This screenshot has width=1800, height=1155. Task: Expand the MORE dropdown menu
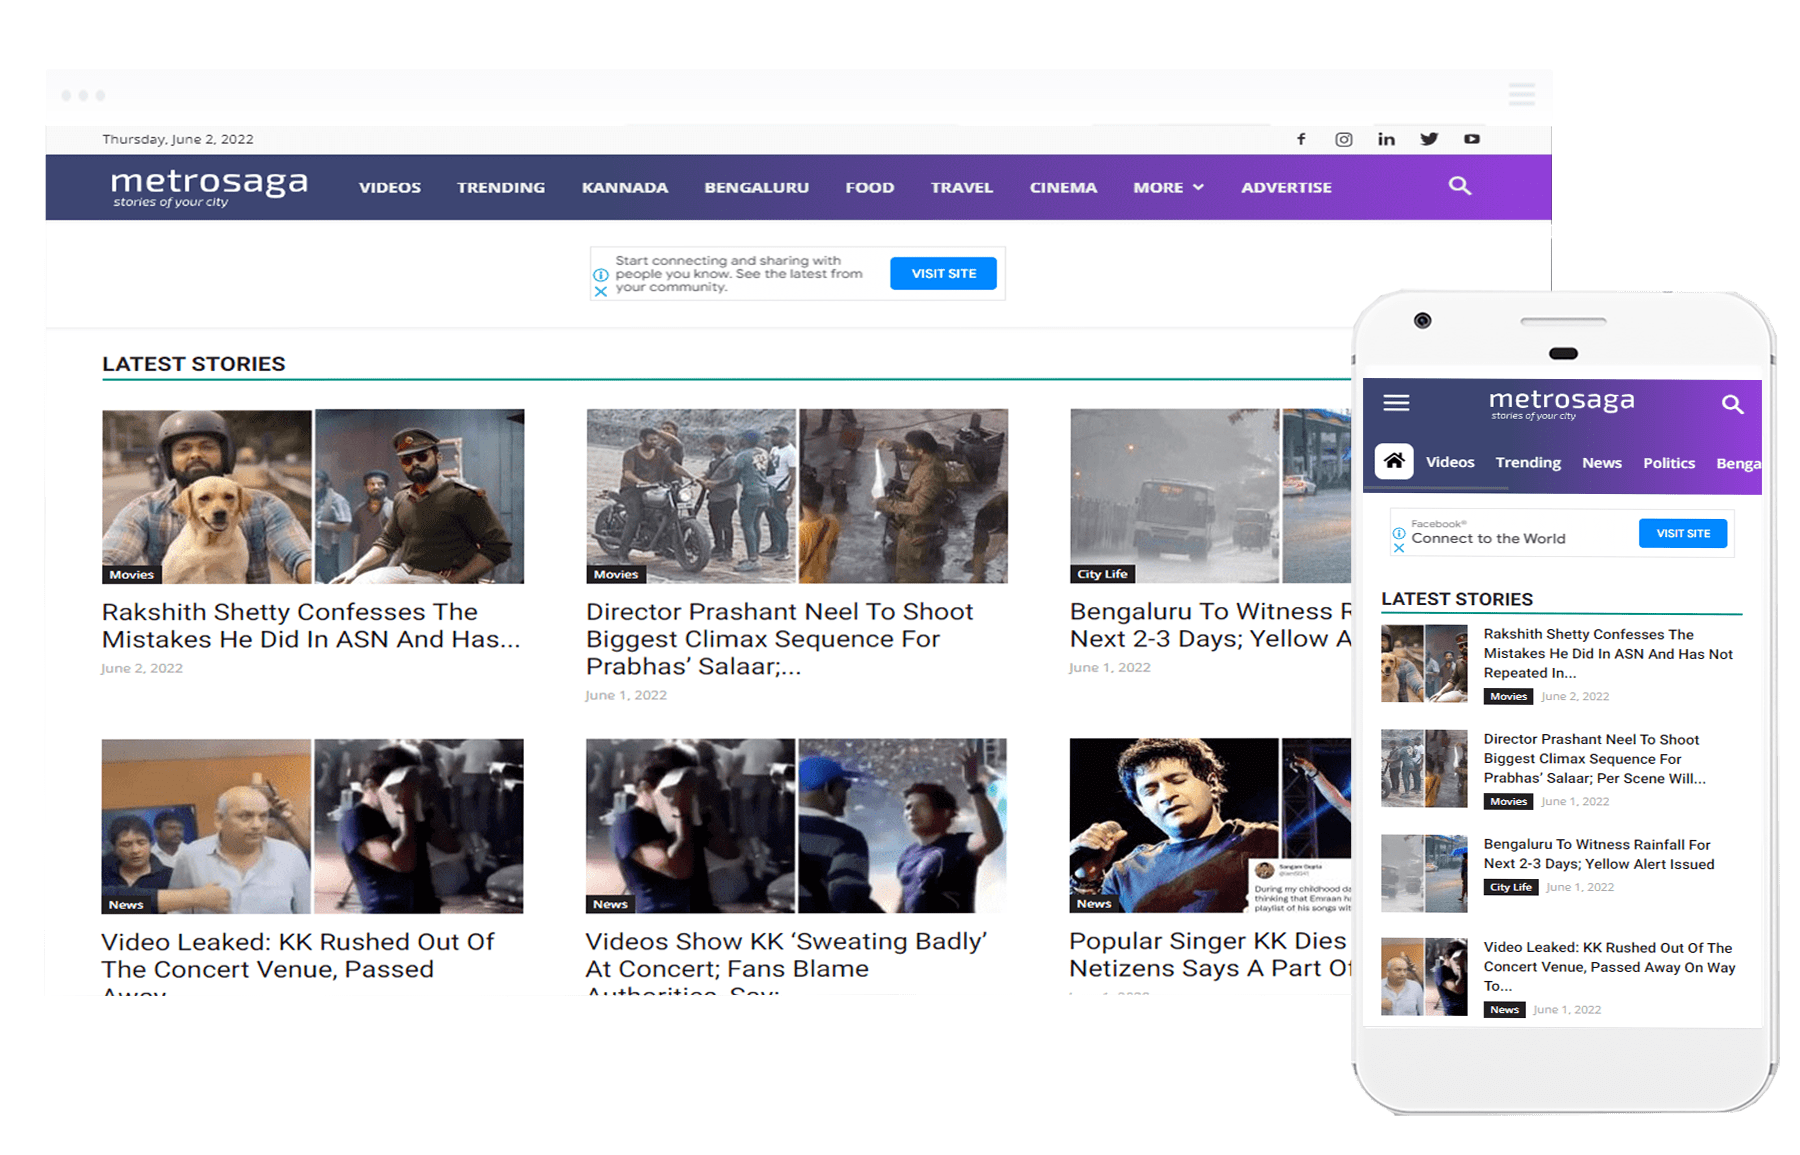[x=1168, y=187]
